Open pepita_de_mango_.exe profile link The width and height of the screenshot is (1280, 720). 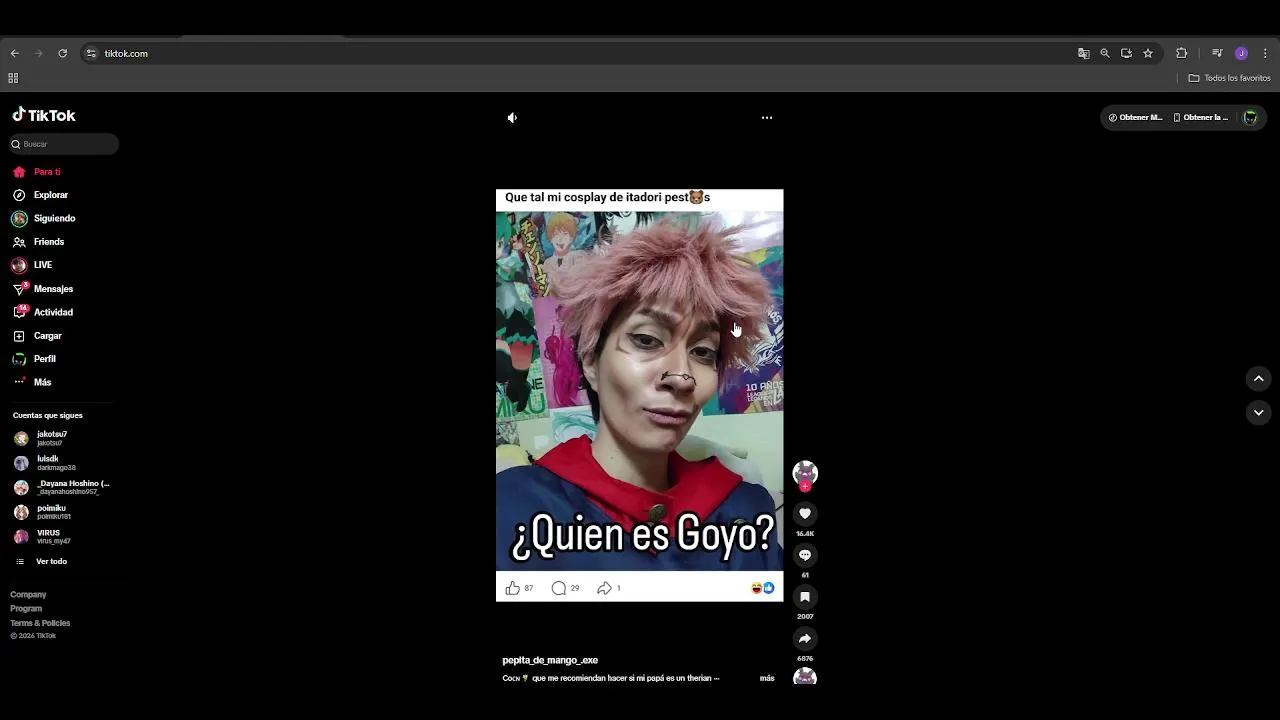click(x=550, y=661)
